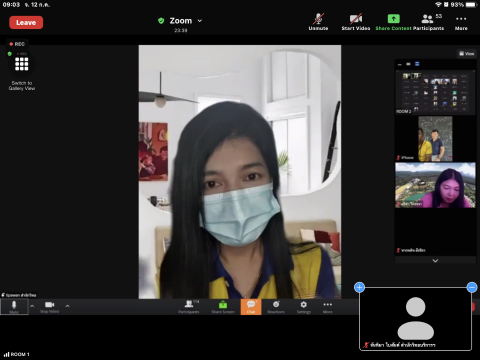Unmute the microphone in top toolbar
Screen dimensions: 480x360
click(318, 22)
